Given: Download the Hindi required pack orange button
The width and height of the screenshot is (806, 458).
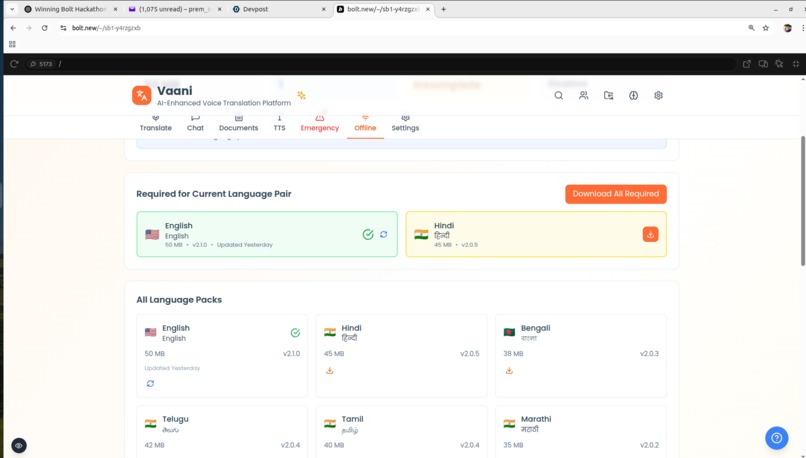Looking at the screenshot, I should click(x=650, y=234).
